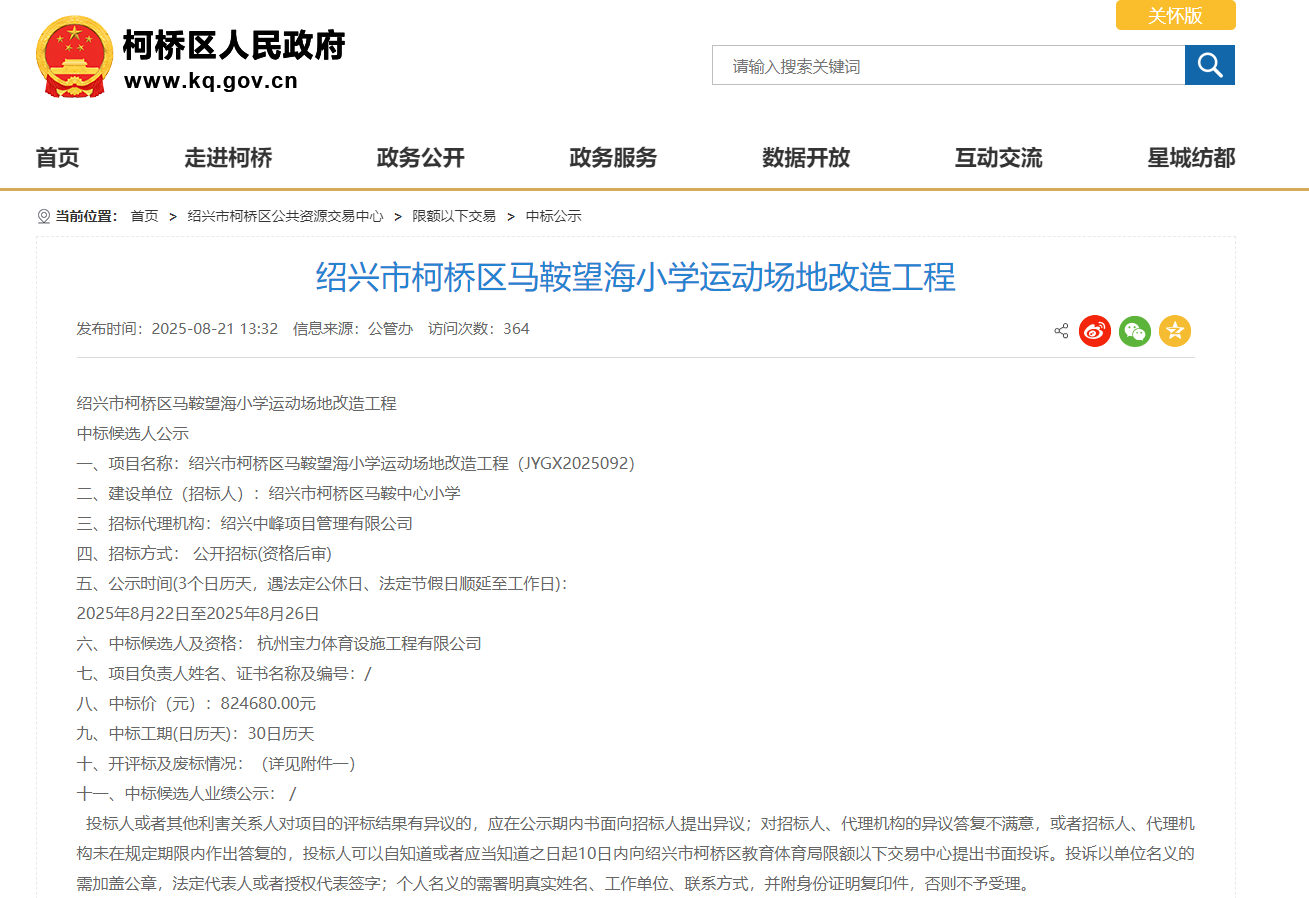Click 中标公示 breadcrumb link

tap(553, 216)
